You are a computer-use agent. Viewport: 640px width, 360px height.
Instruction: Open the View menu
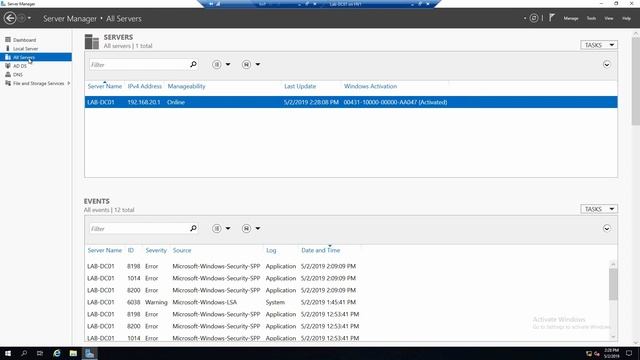pyautogui.click(x=609, y=18)
